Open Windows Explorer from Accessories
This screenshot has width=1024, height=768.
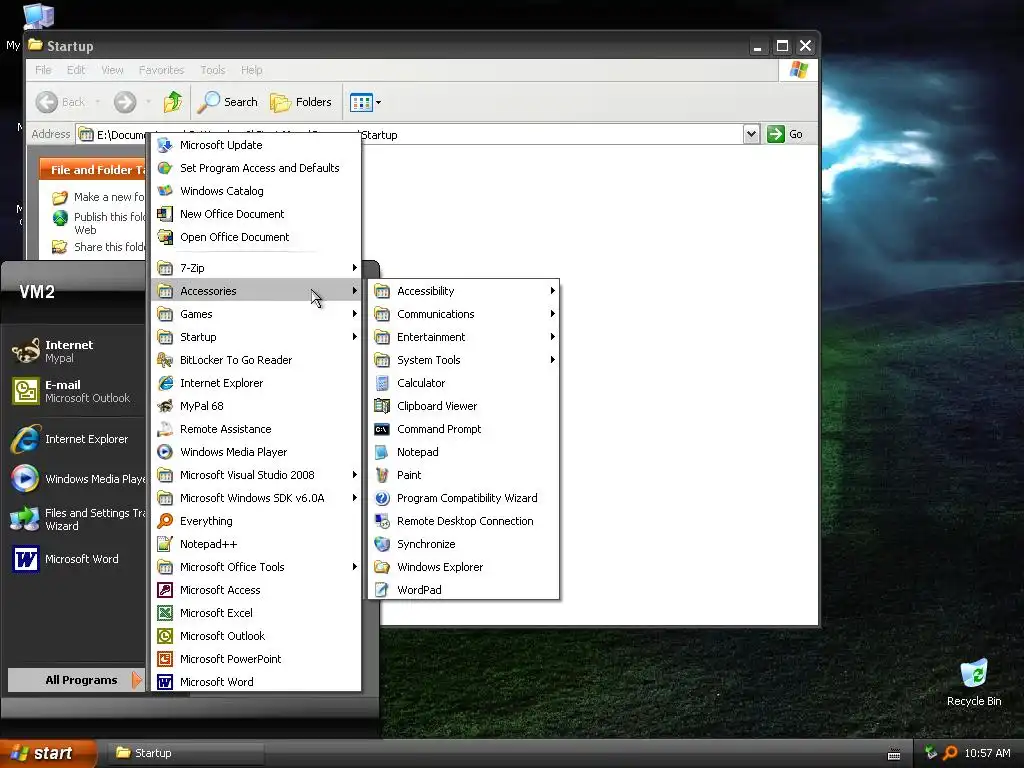463,567
